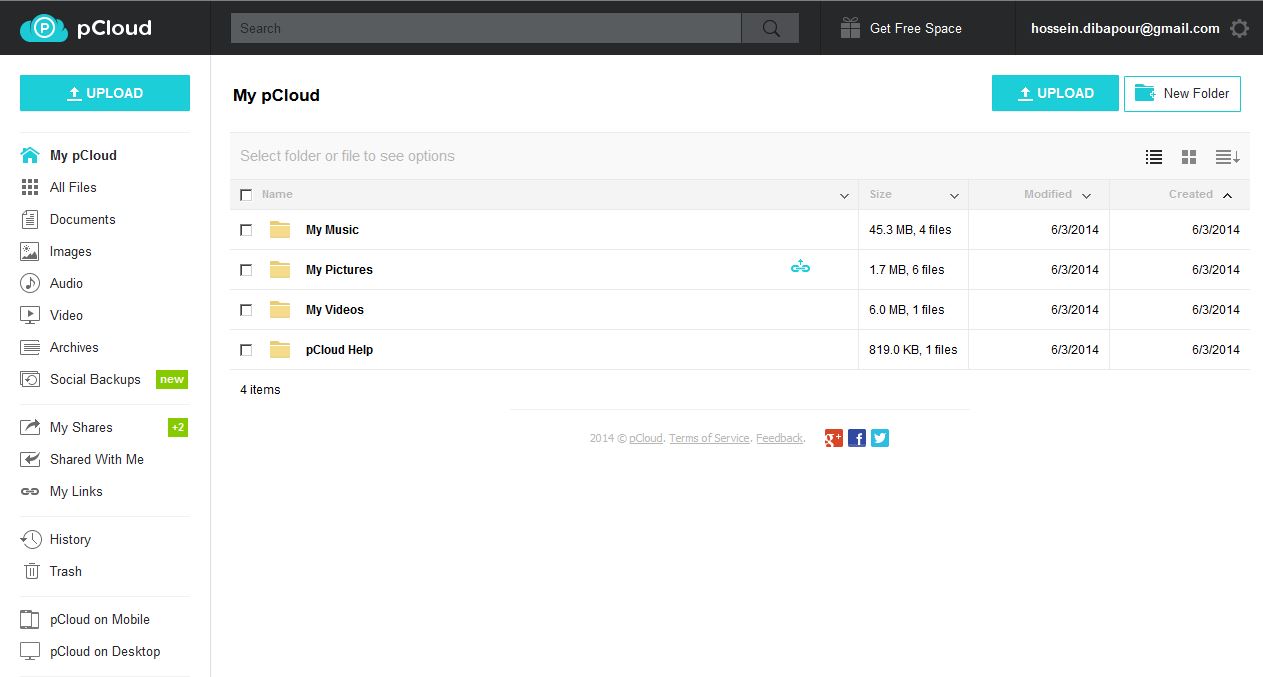Click the search magnifier icon
The height and width of the screenshot is (677, 1263).
[771, 28]
